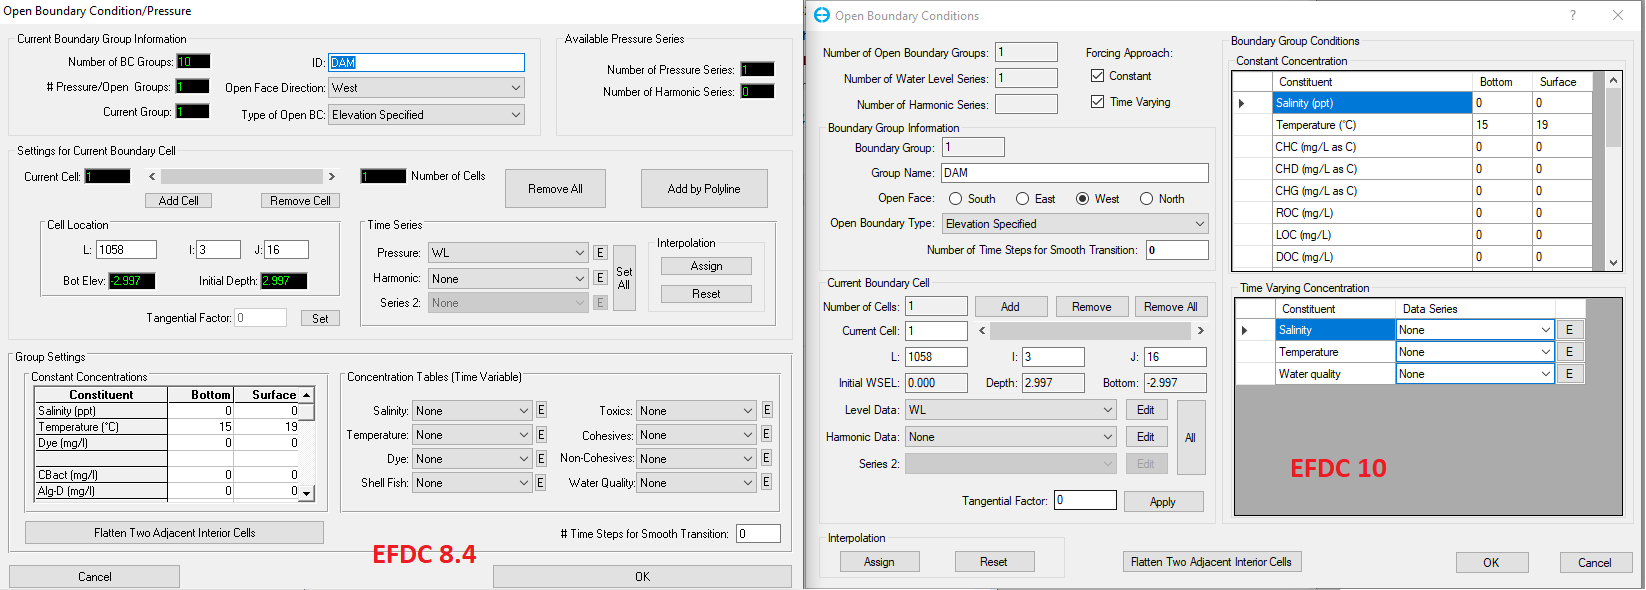Click the Tangential Factor field in EFDC 10
This screenshot has height=590, width=1646.
tap(1085, 500)
